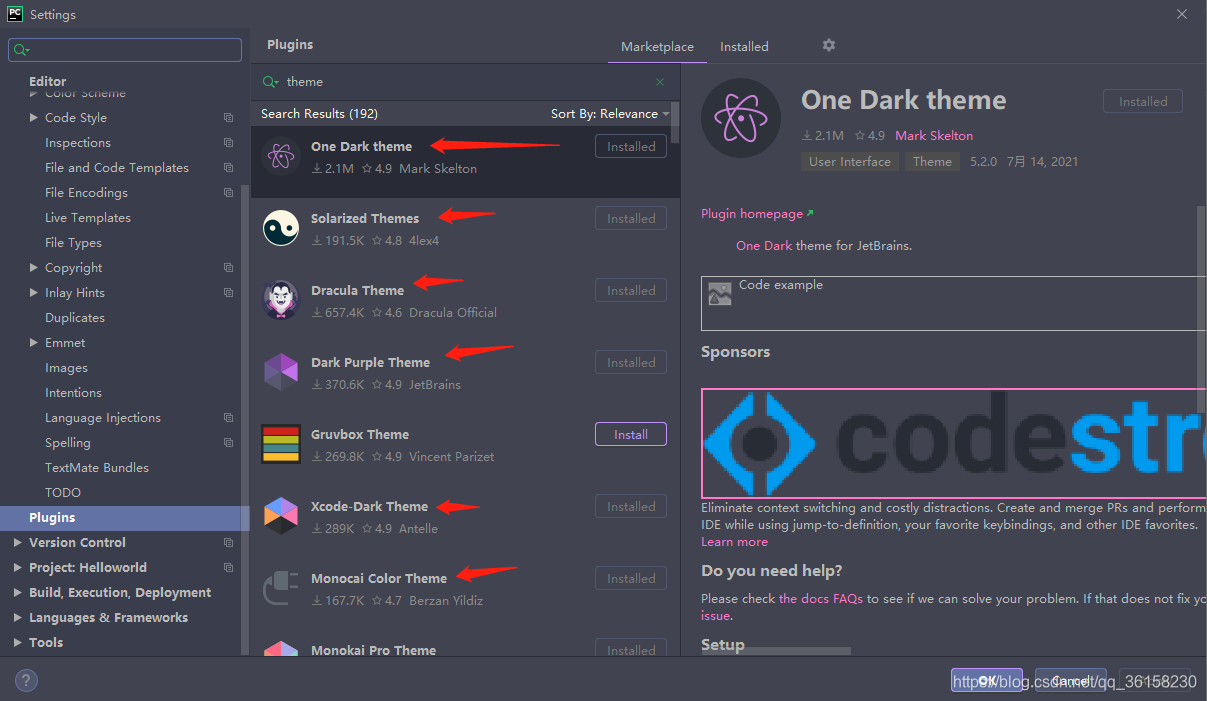Expand the Tools section
1207x701 pixels.
point(18,643)
